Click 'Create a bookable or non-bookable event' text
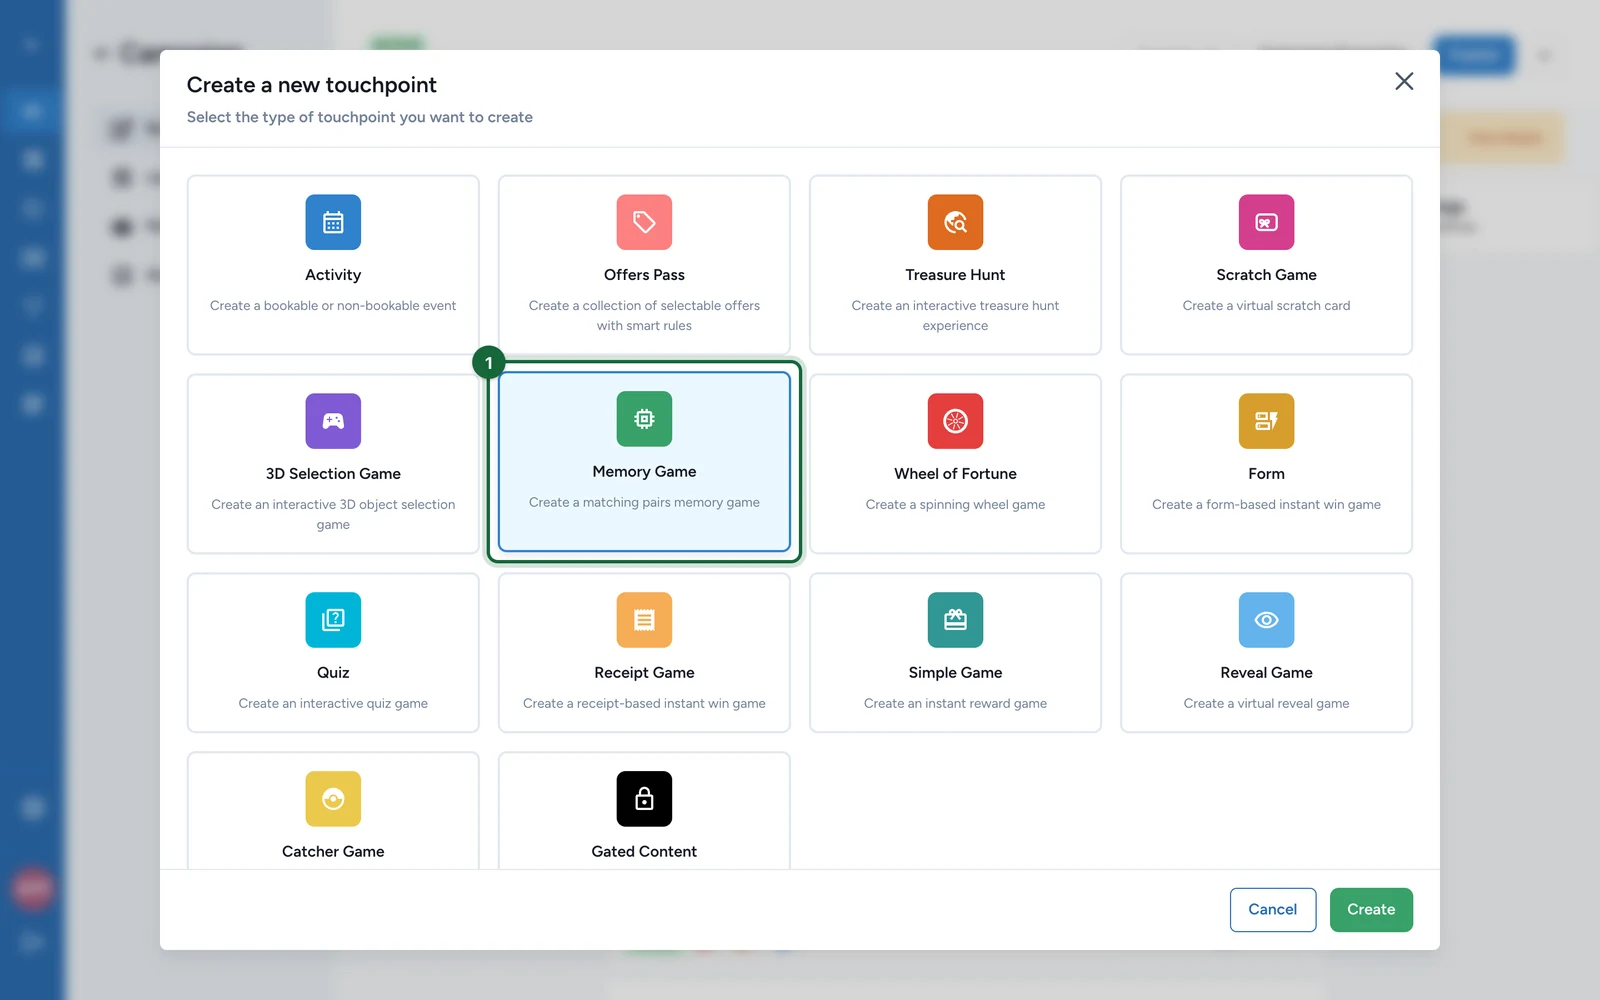The width and height of the screenshot is (1600, 1000). 333,306
